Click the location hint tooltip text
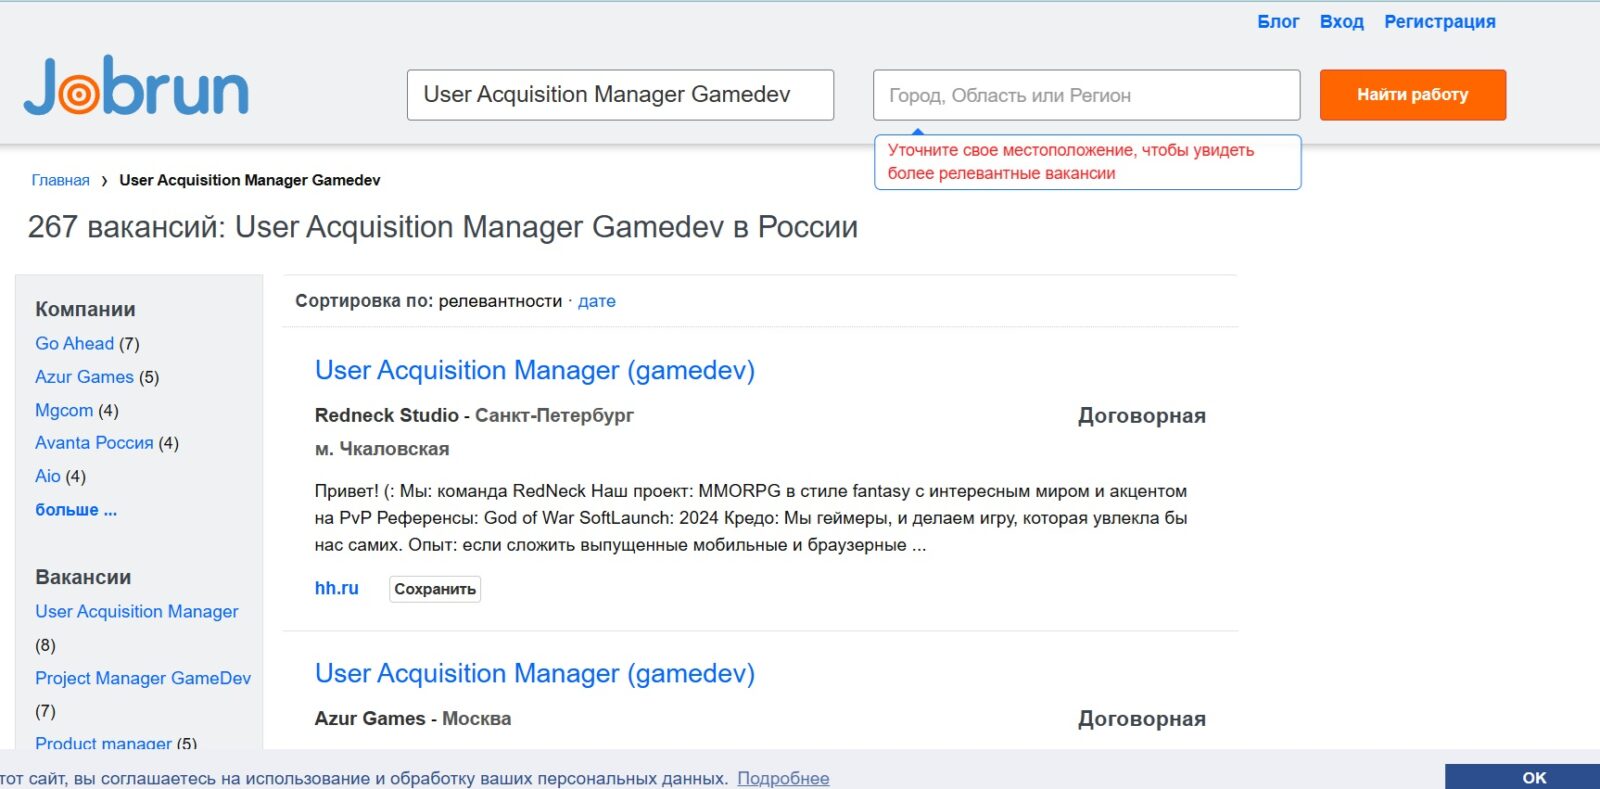 tap(1071, 162)
